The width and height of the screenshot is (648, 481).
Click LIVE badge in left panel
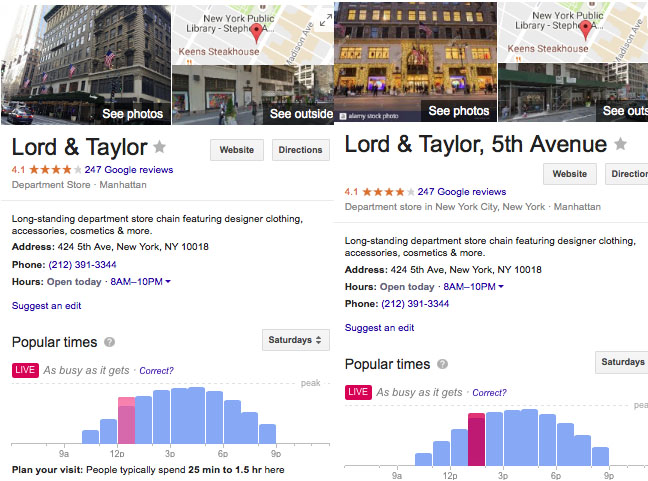pyautogui.click(x=25, y=370)
